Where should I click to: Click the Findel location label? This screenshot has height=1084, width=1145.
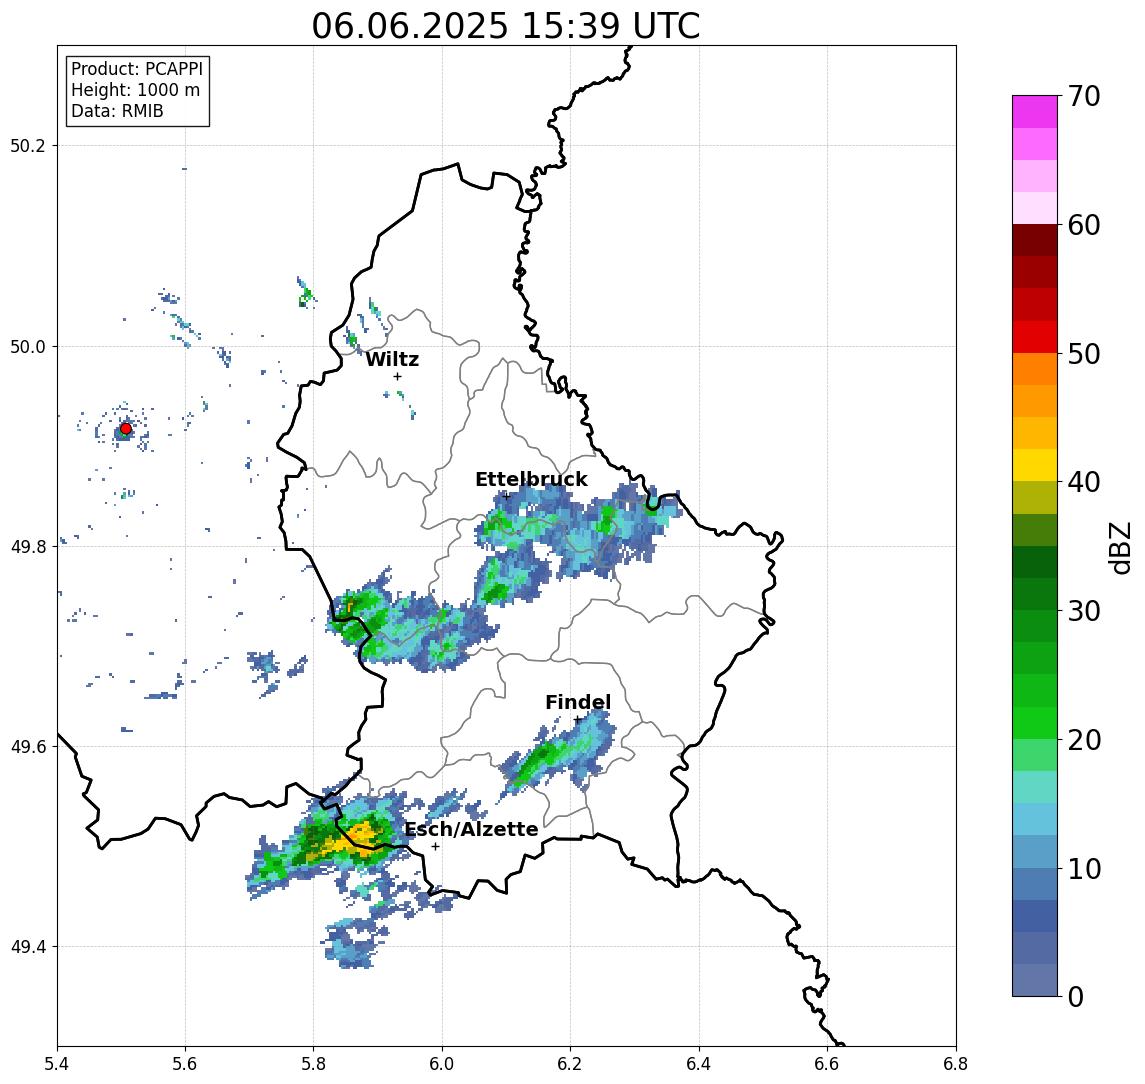pyautogui.click(x=578, y=703)
